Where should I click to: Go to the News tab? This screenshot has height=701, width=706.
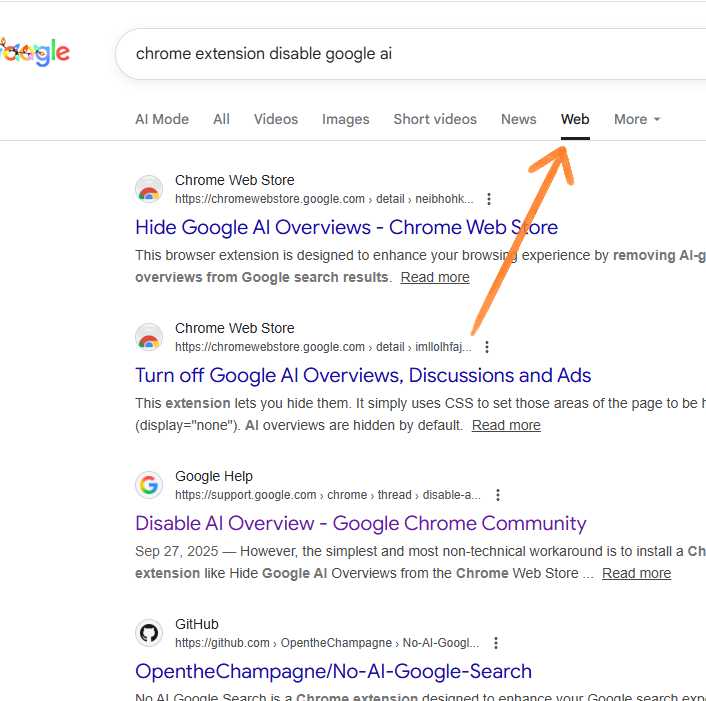click(519, 119)
